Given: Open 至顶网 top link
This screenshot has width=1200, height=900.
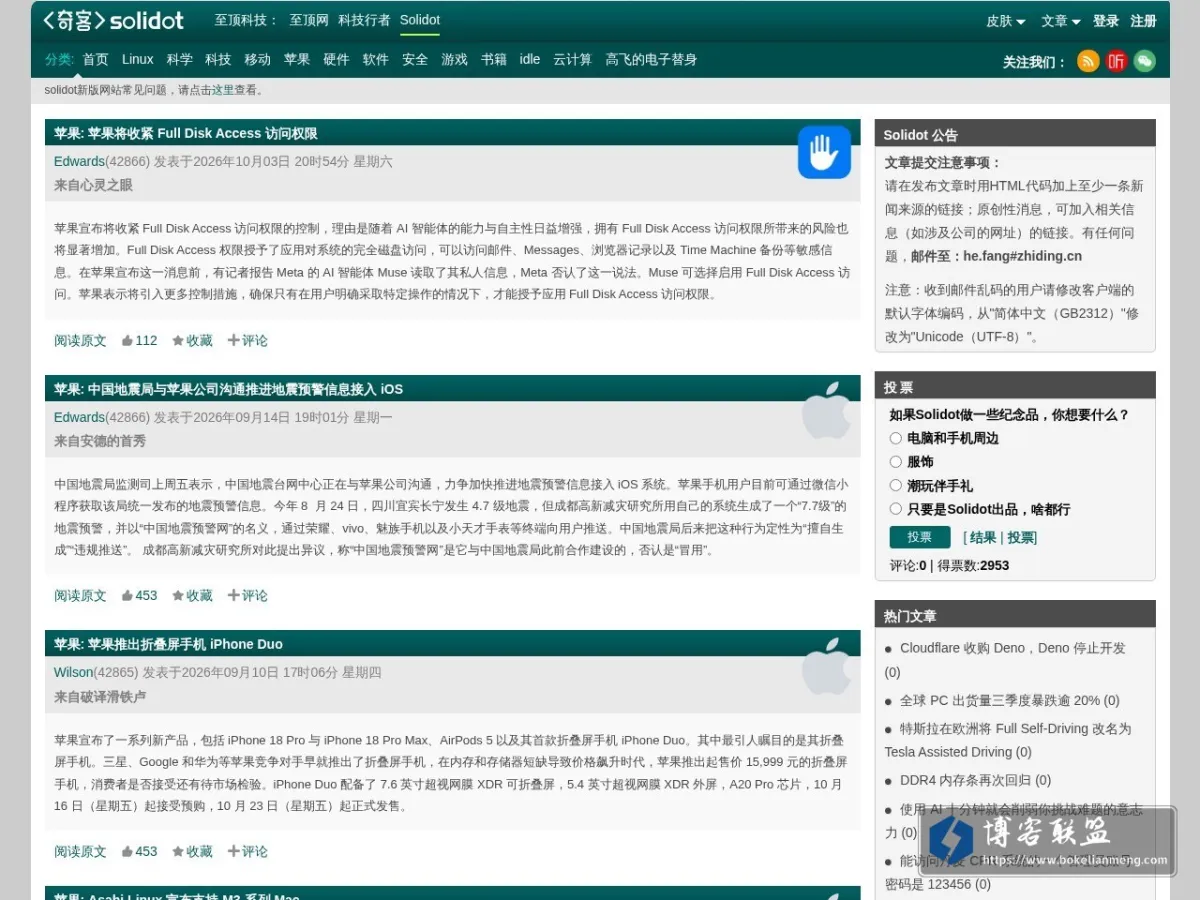Looking at the screenshot, I should click(309, 20).
